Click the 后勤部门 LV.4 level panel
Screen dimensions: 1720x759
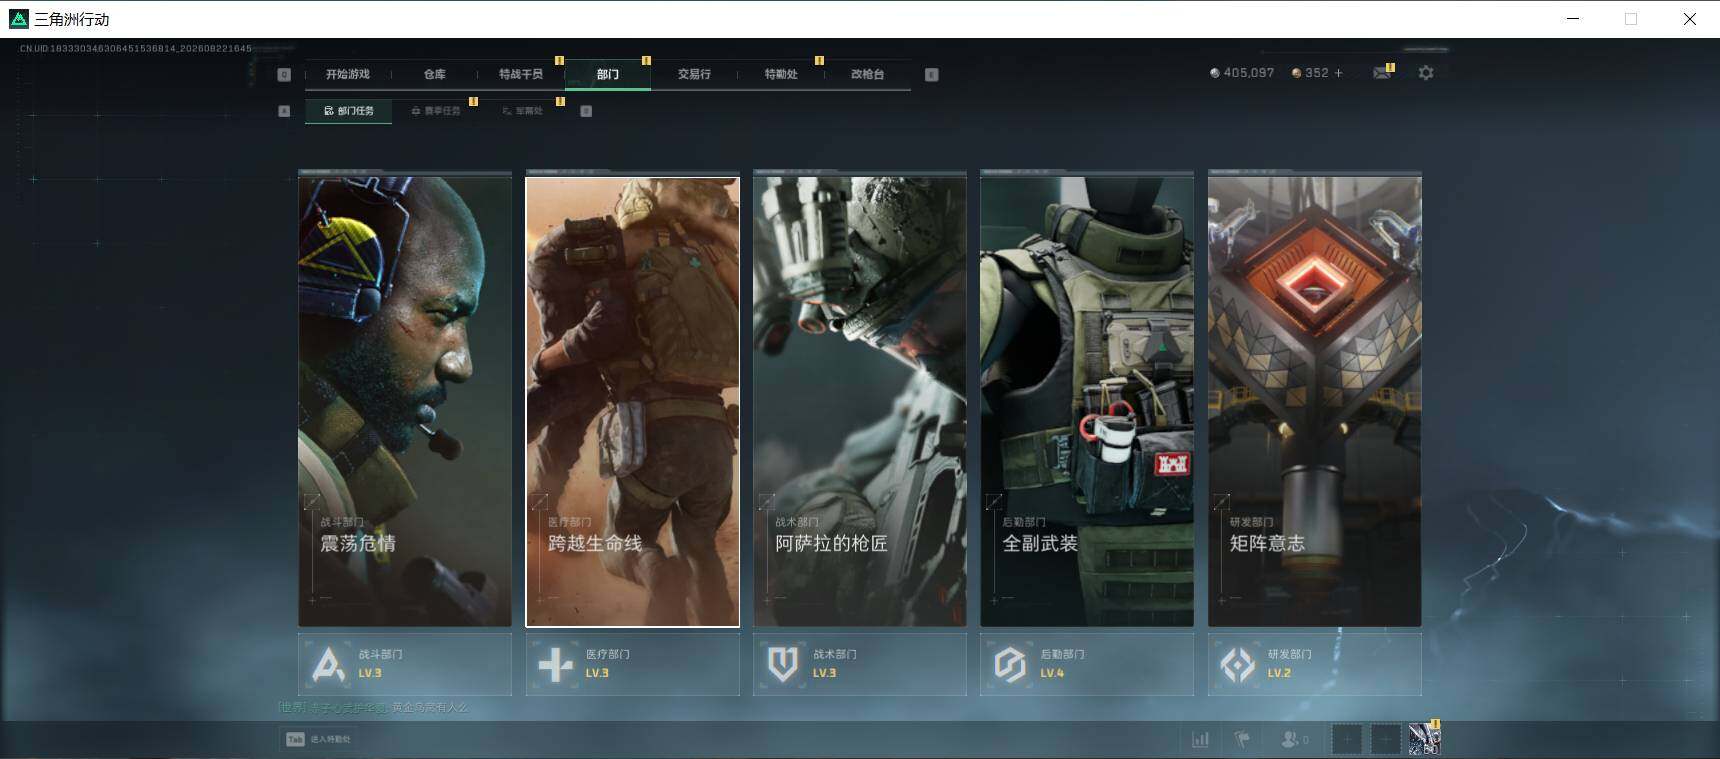pyautogui.click(x=1087, y=664)
